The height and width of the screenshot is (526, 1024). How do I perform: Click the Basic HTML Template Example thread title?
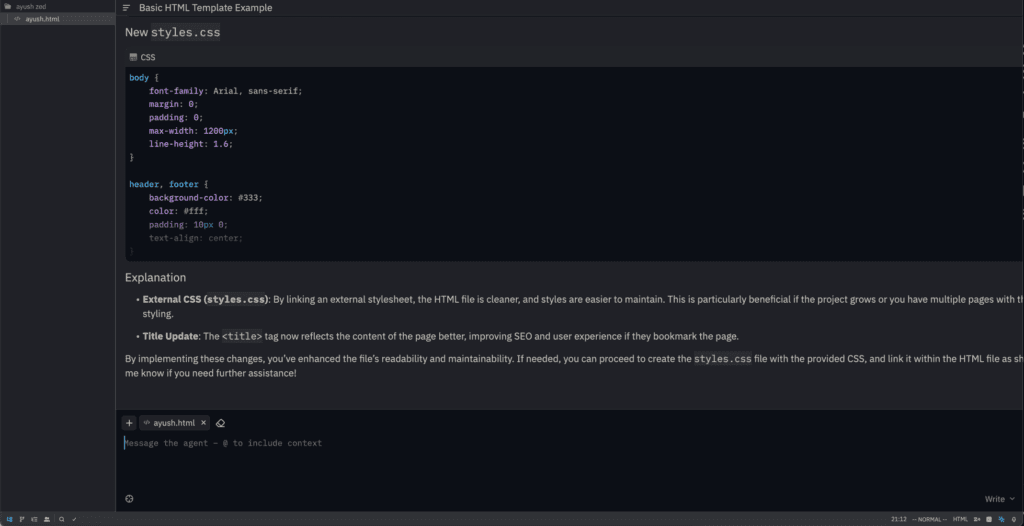click(x=205, y=8)
